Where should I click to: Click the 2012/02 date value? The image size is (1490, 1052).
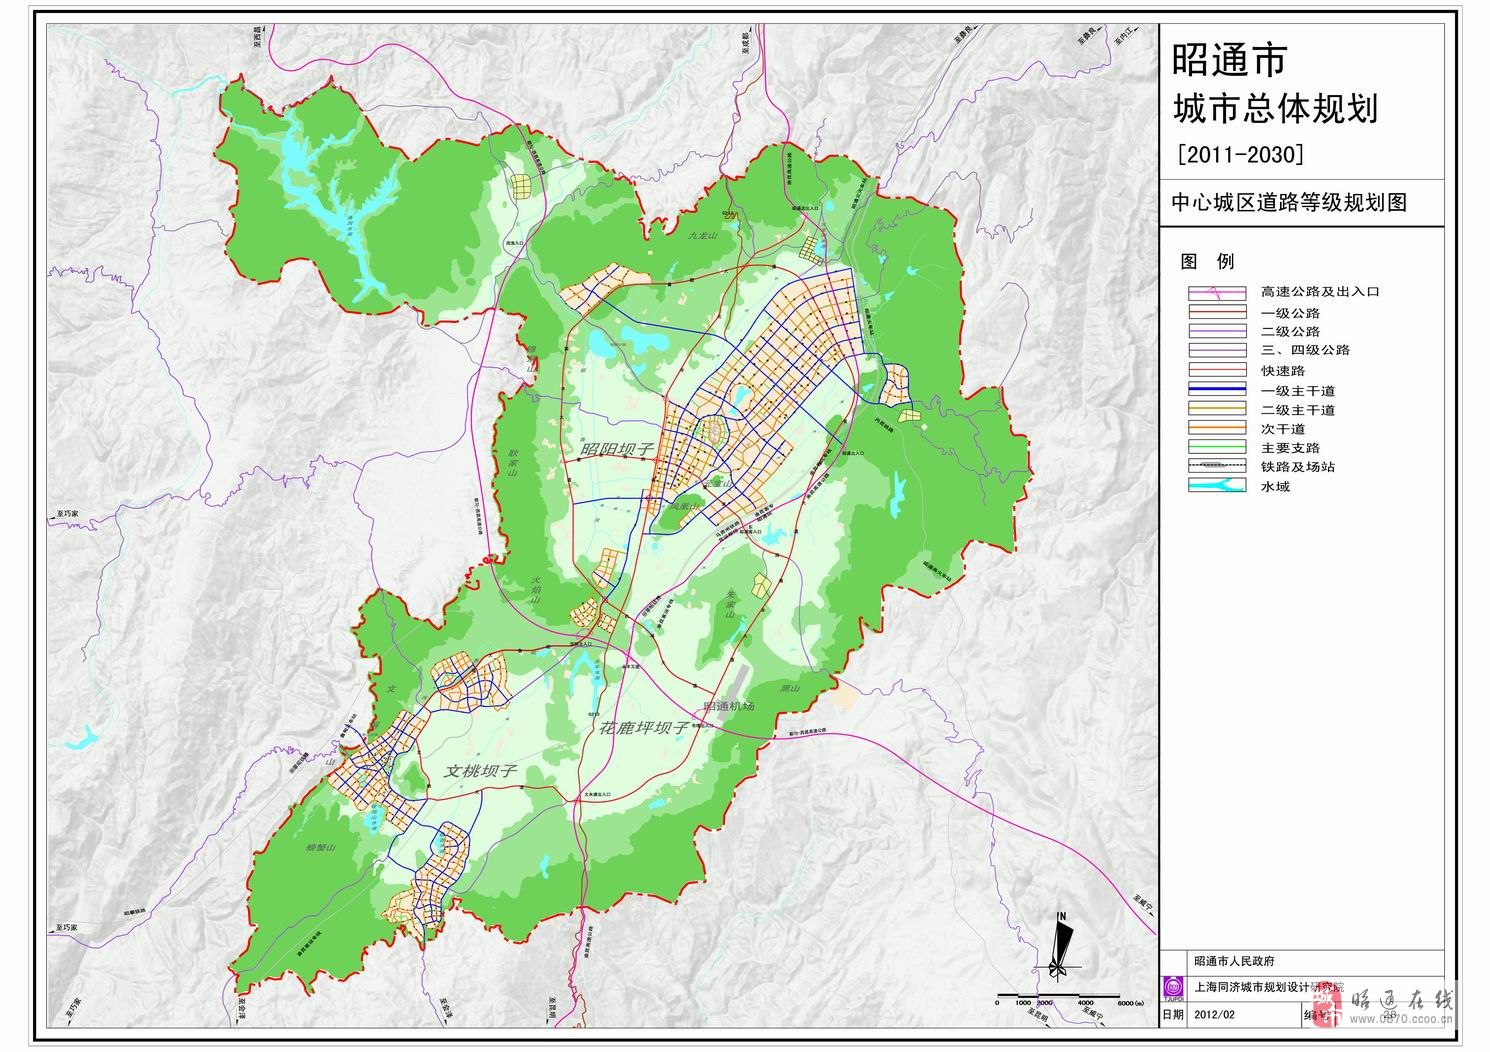coord(1214,1013)
